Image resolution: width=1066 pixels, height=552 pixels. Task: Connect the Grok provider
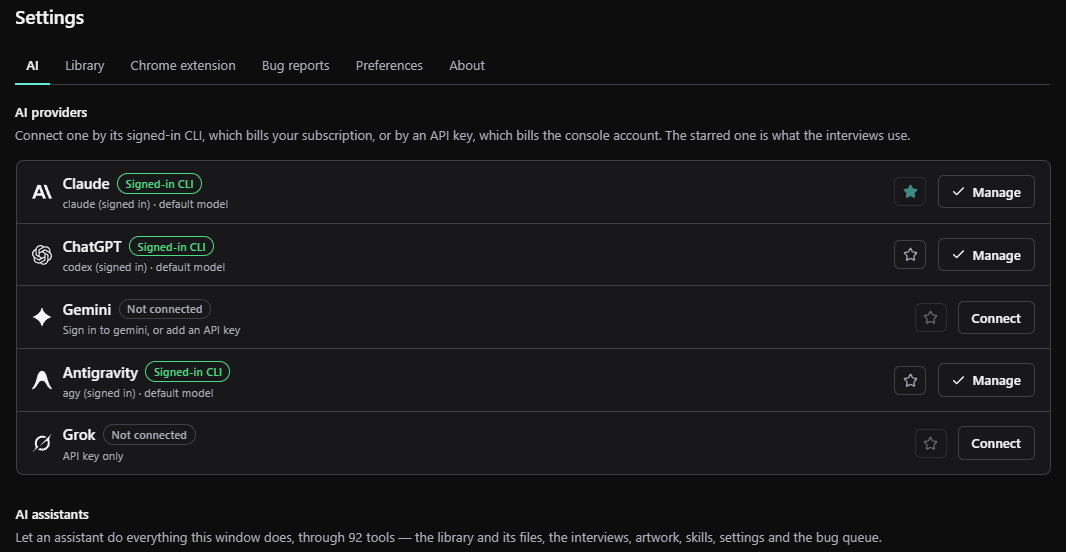[x=996, y=443]
